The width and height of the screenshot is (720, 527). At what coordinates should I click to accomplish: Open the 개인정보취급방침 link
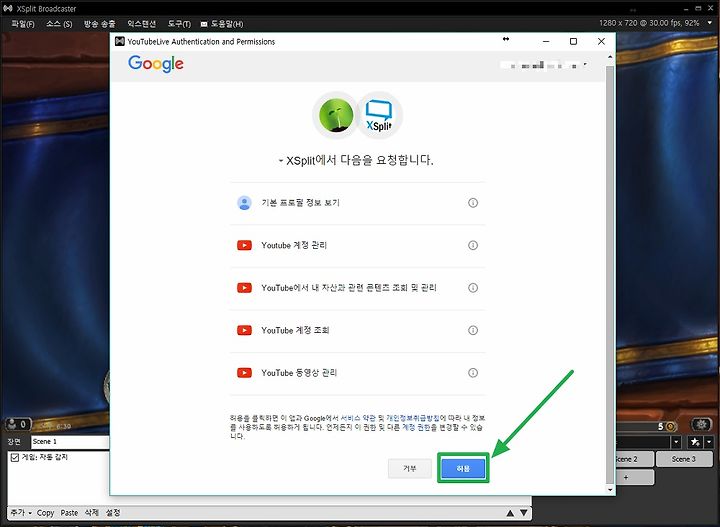tap(413, 418)
